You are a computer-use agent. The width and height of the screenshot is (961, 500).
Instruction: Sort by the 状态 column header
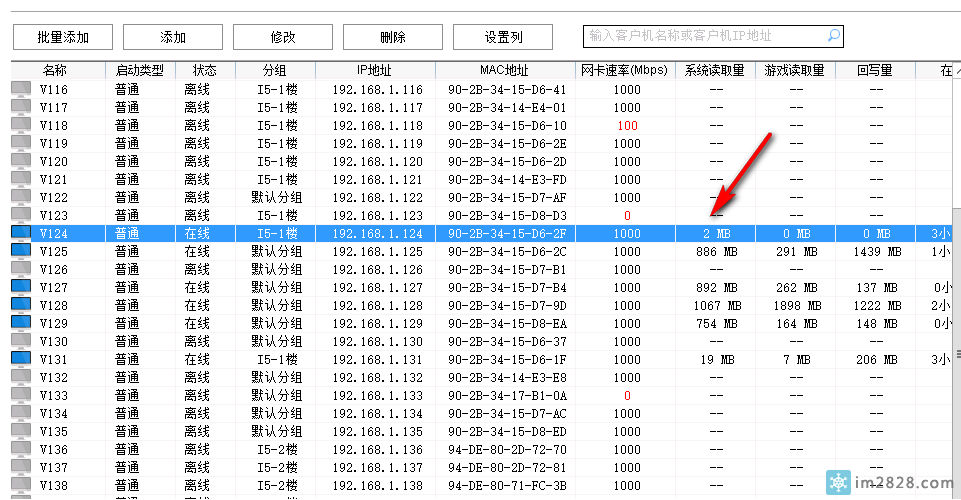(205, 70)
